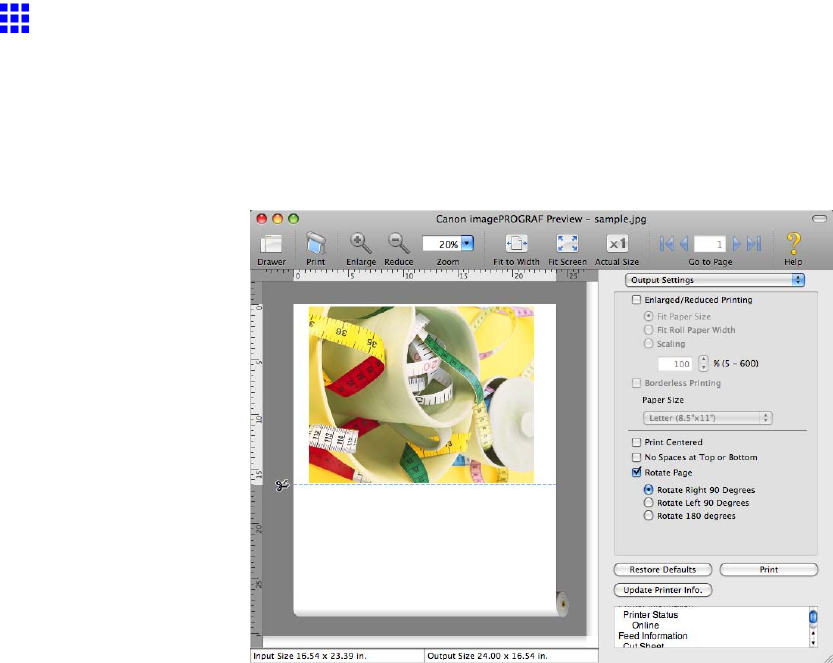Go to the previous page arrow
The width and height of the screenshot is (833, 663).
pyautogui.click(x=684, y=244)
